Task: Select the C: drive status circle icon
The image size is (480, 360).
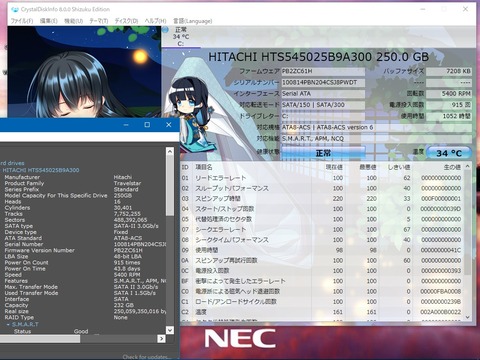Action: tap(165, 30)
